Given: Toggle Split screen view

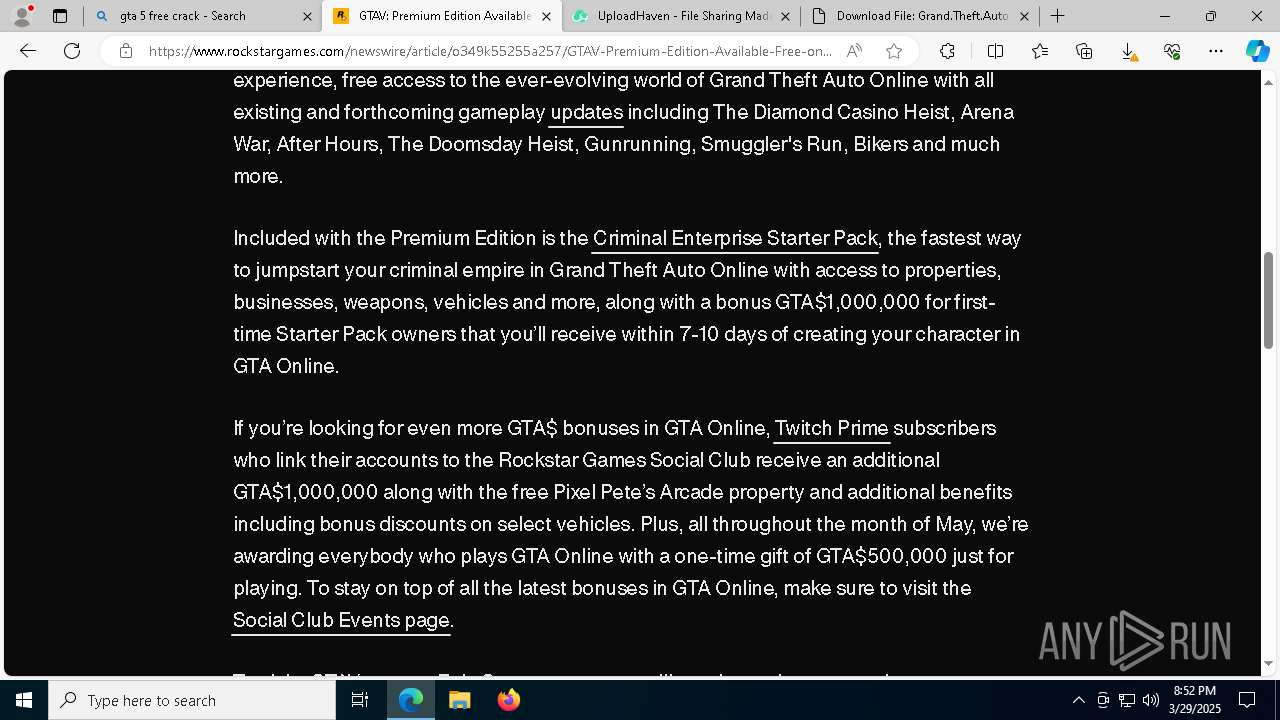Looking at the screenshot, I should click(x=995, y=51).
